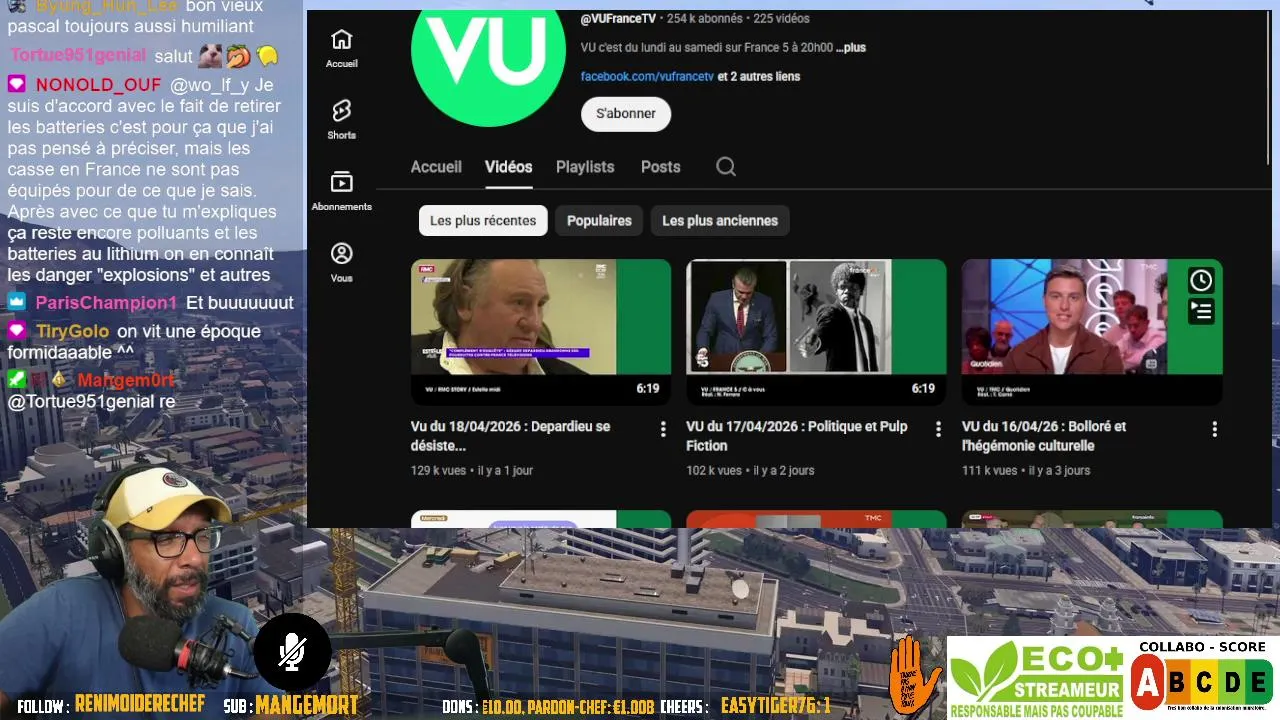Open the facebook.com/vufrancetv link
Image resolution: width=1280 pixels, height=720 pixels.
point(647,76)
